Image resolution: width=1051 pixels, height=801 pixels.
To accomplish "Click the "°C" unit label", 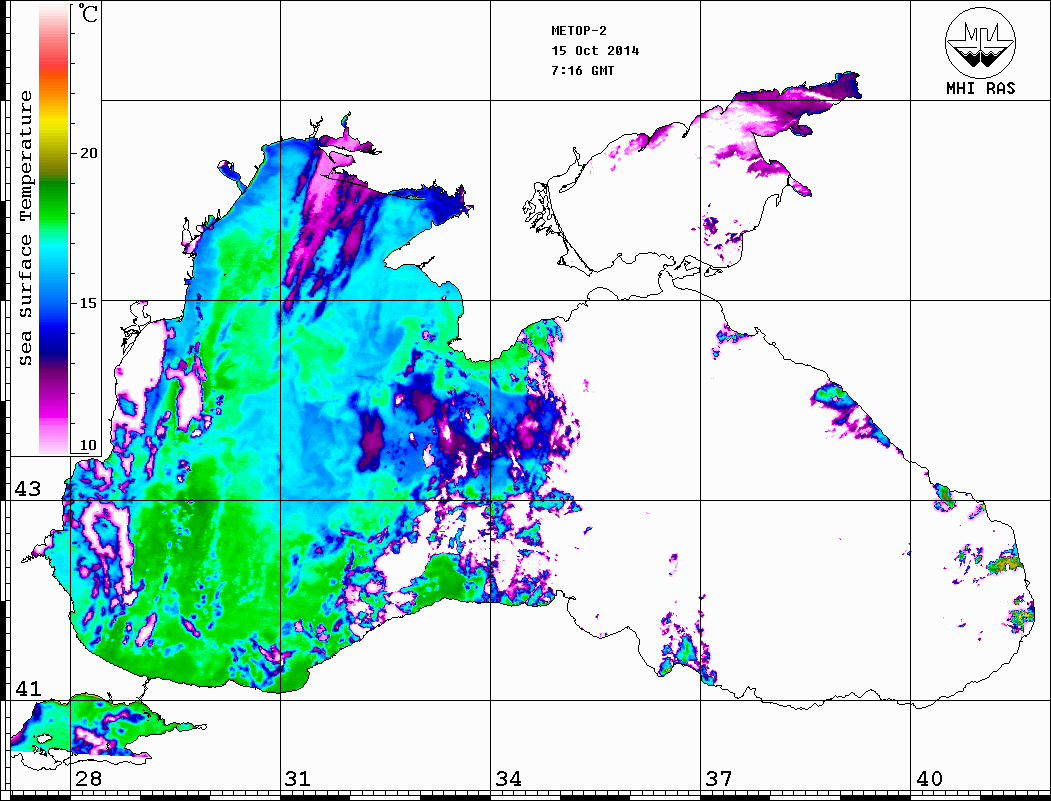I will pos(87,13).
